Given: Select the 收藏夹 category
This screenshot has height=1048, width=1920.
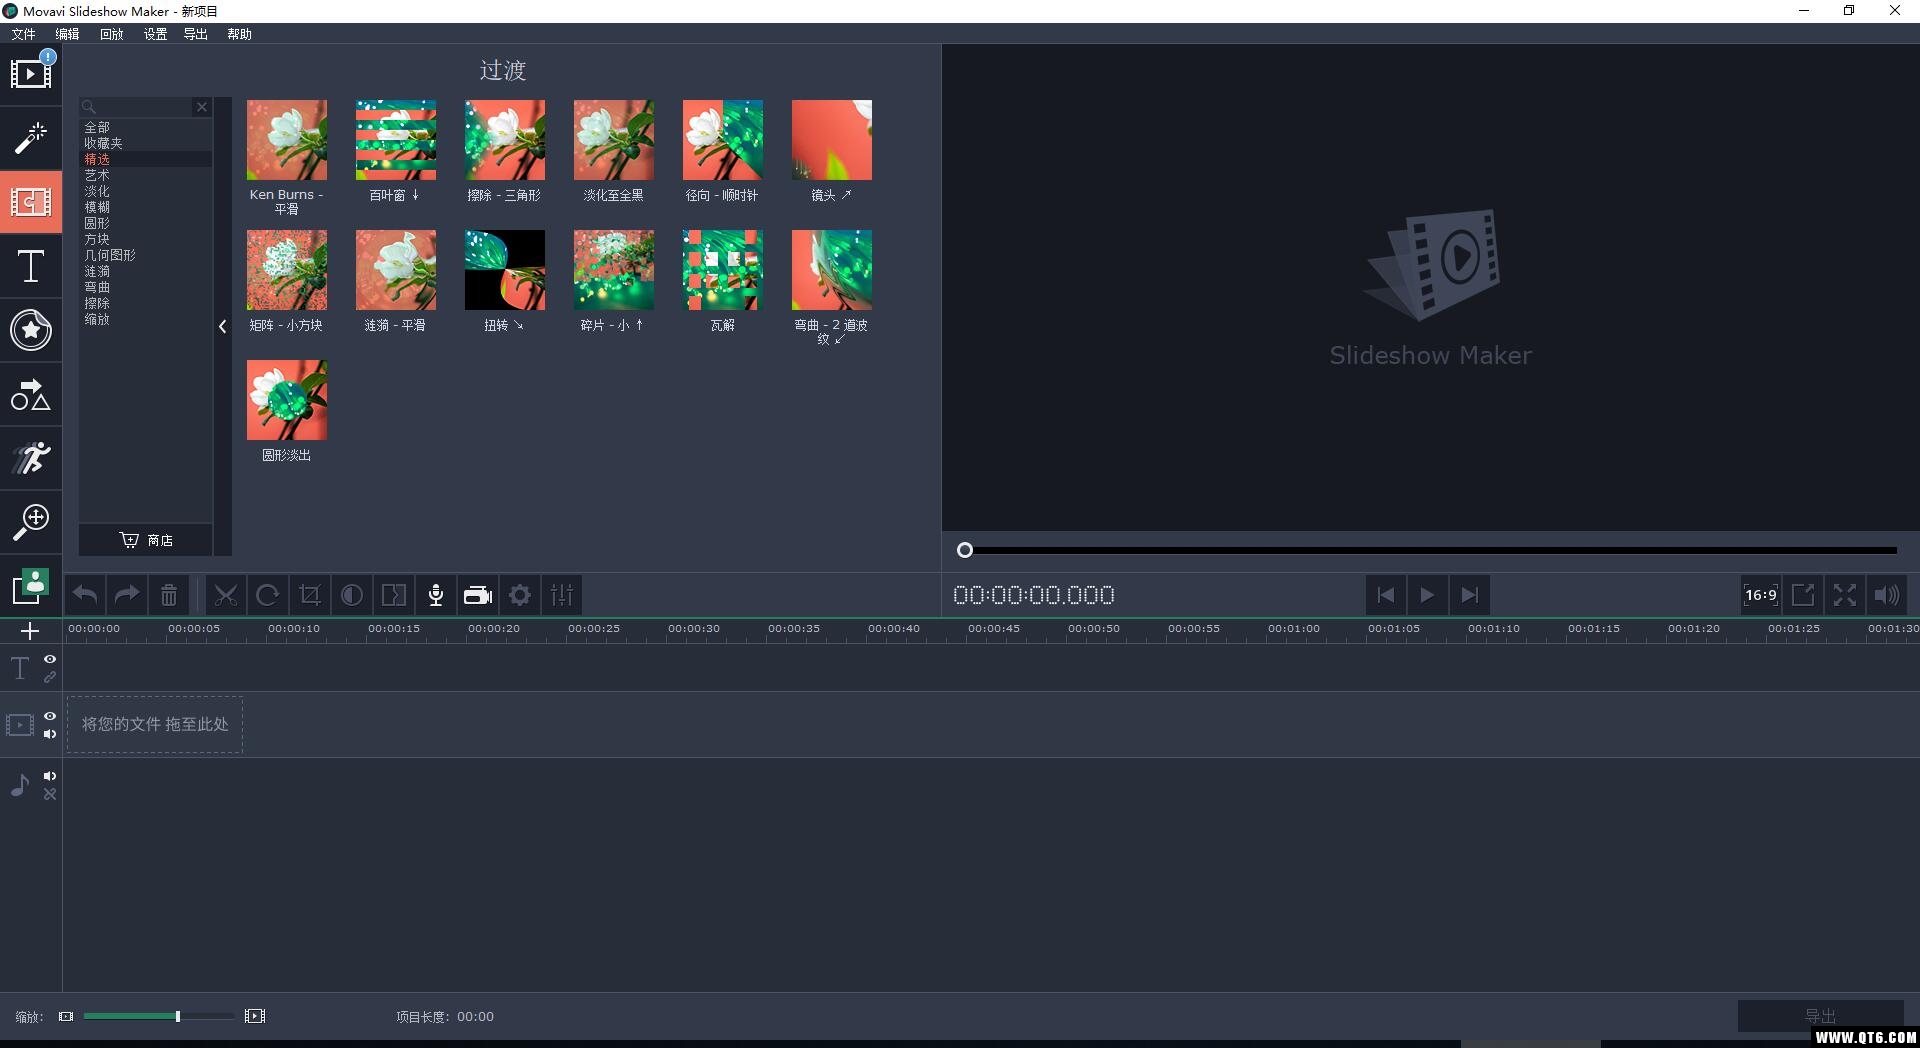Looking at the screenshot, I should 103,144.
